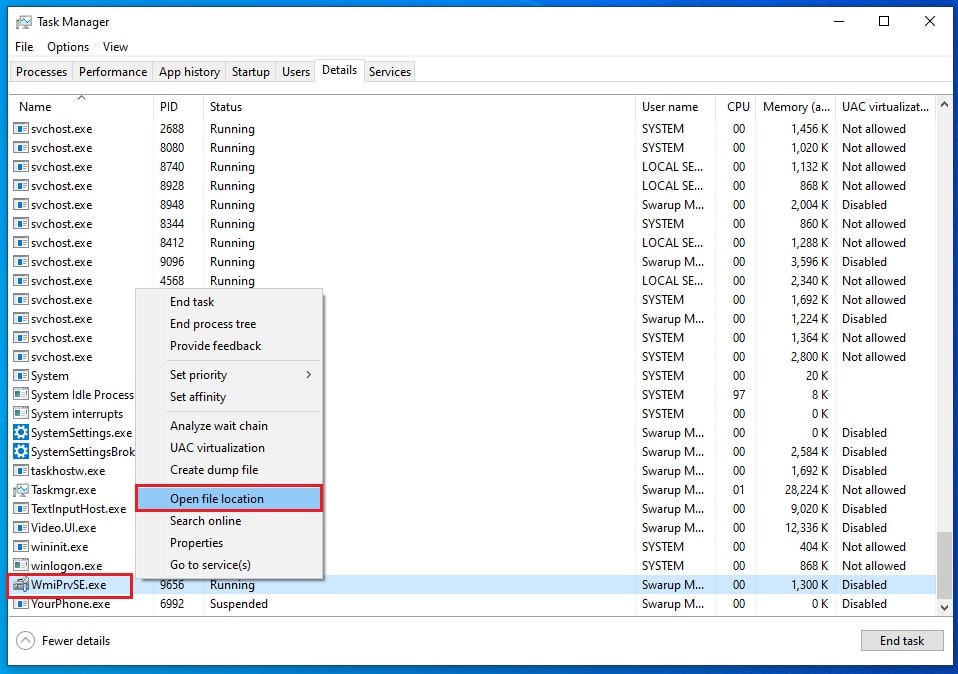
Task: Click the 28,224 K memory value for Taskmgr.exe
Action: click(x=806, y=489)
